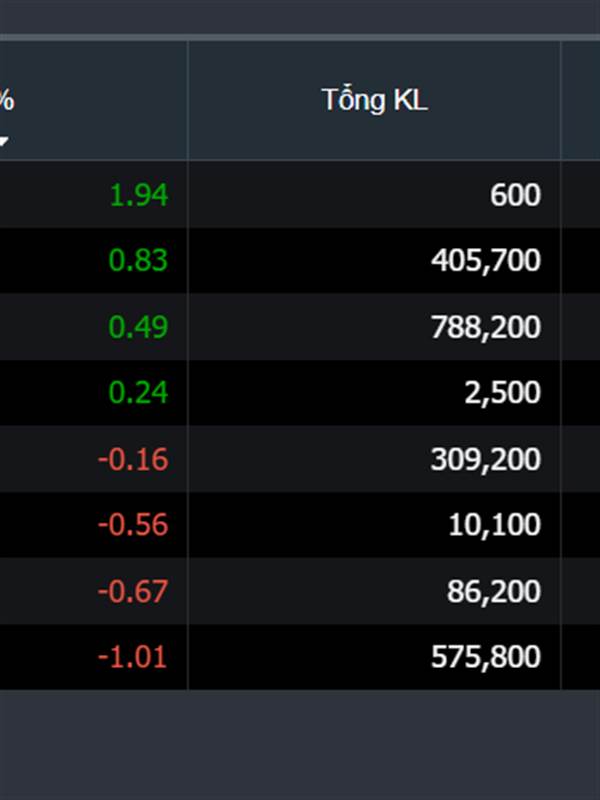Select the 1.94 percent change cell
The height and width of the screenshot is (800, 600).
pyautogui.click(x=93, y=194)
